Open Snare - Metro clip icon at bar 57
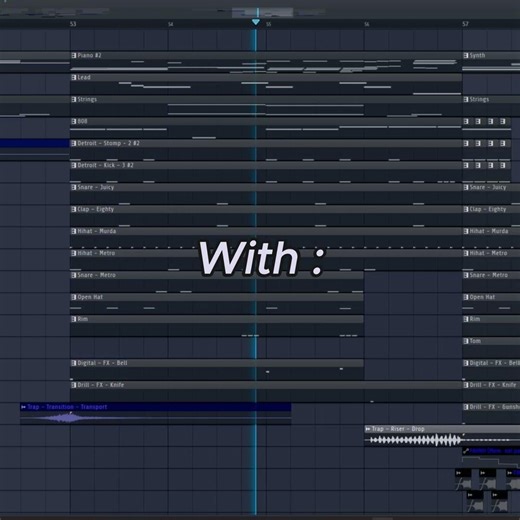520x520 pixels. click(x=466, y=275)
